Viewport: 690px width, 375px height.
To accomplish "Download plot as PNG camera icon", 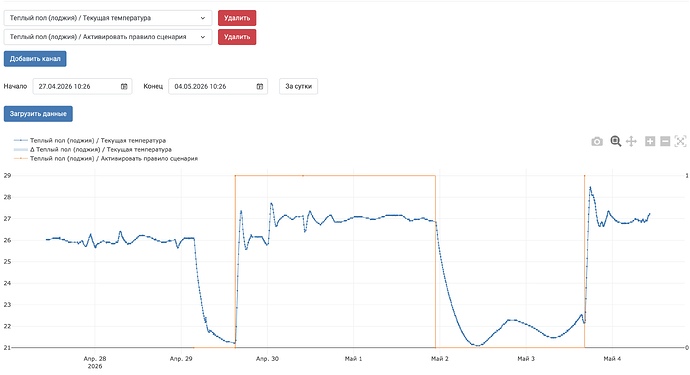I will 597,141.
